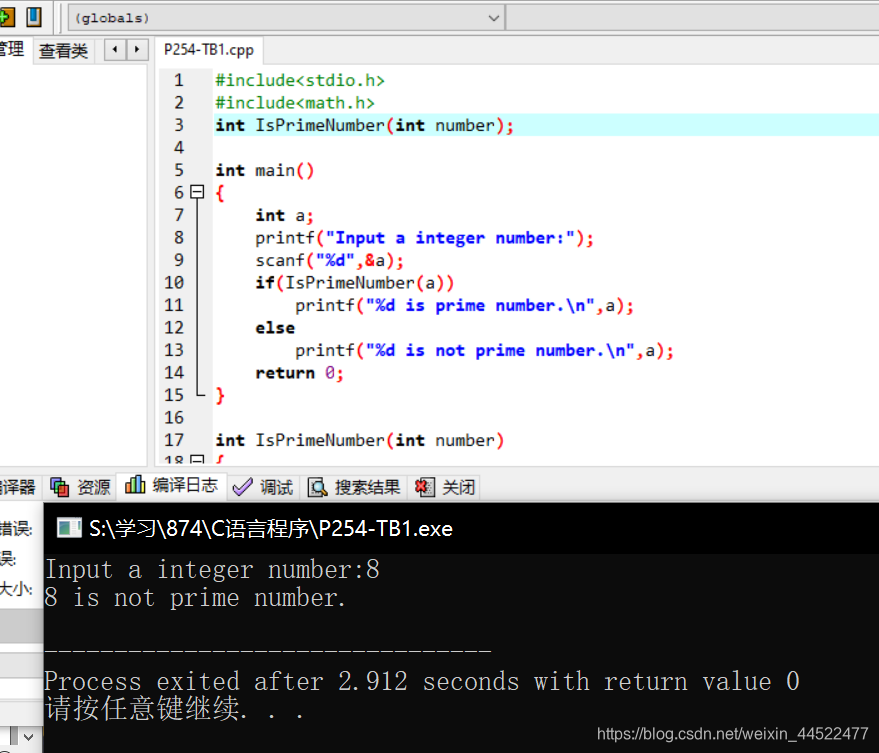The height and width of the screenshot is (753, 879).
Task: Click the blue bookmark toolbar icon
Action: [34, 17]
